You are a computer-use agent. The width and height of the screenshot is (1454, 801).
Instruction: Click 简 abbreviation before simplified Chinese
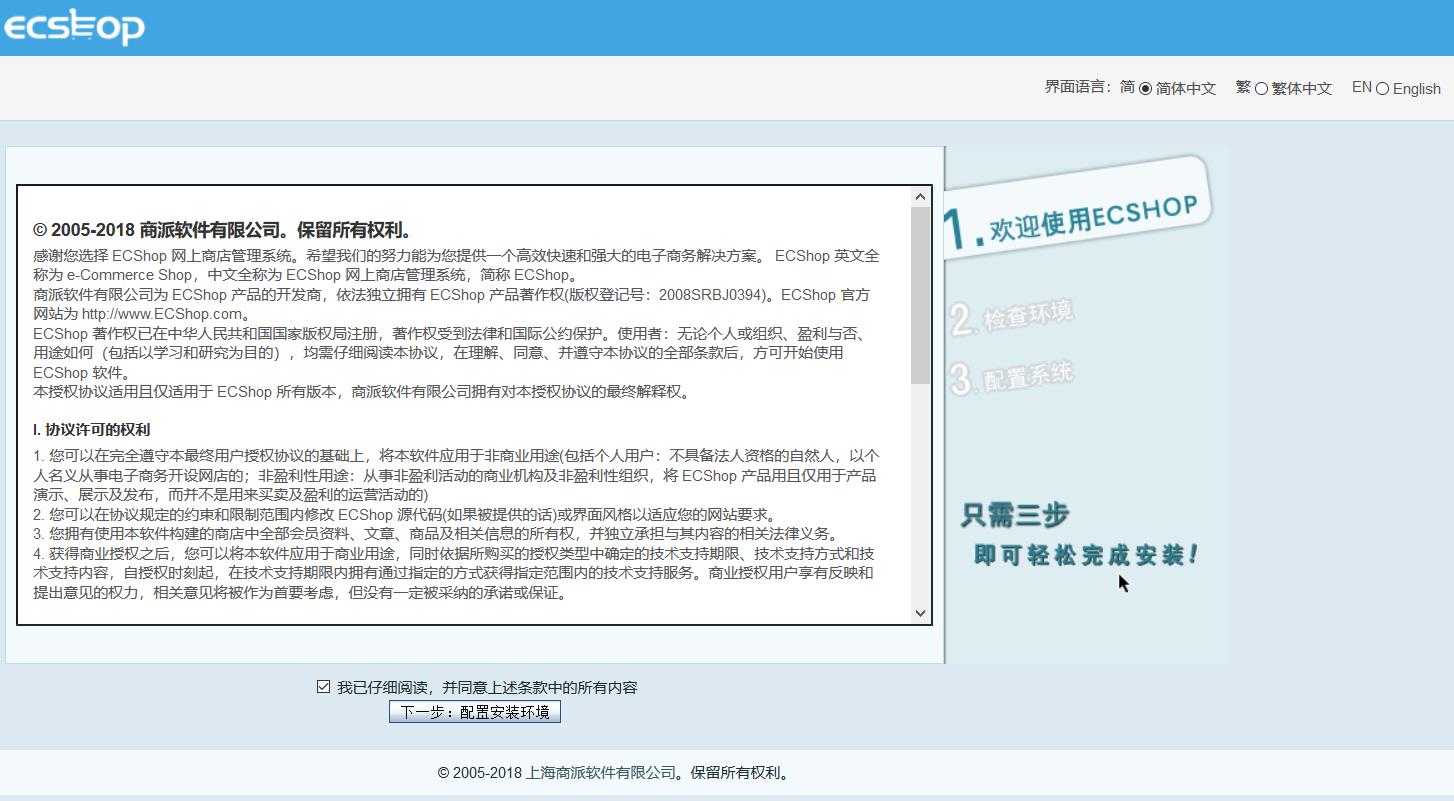tap(1127, 87)
